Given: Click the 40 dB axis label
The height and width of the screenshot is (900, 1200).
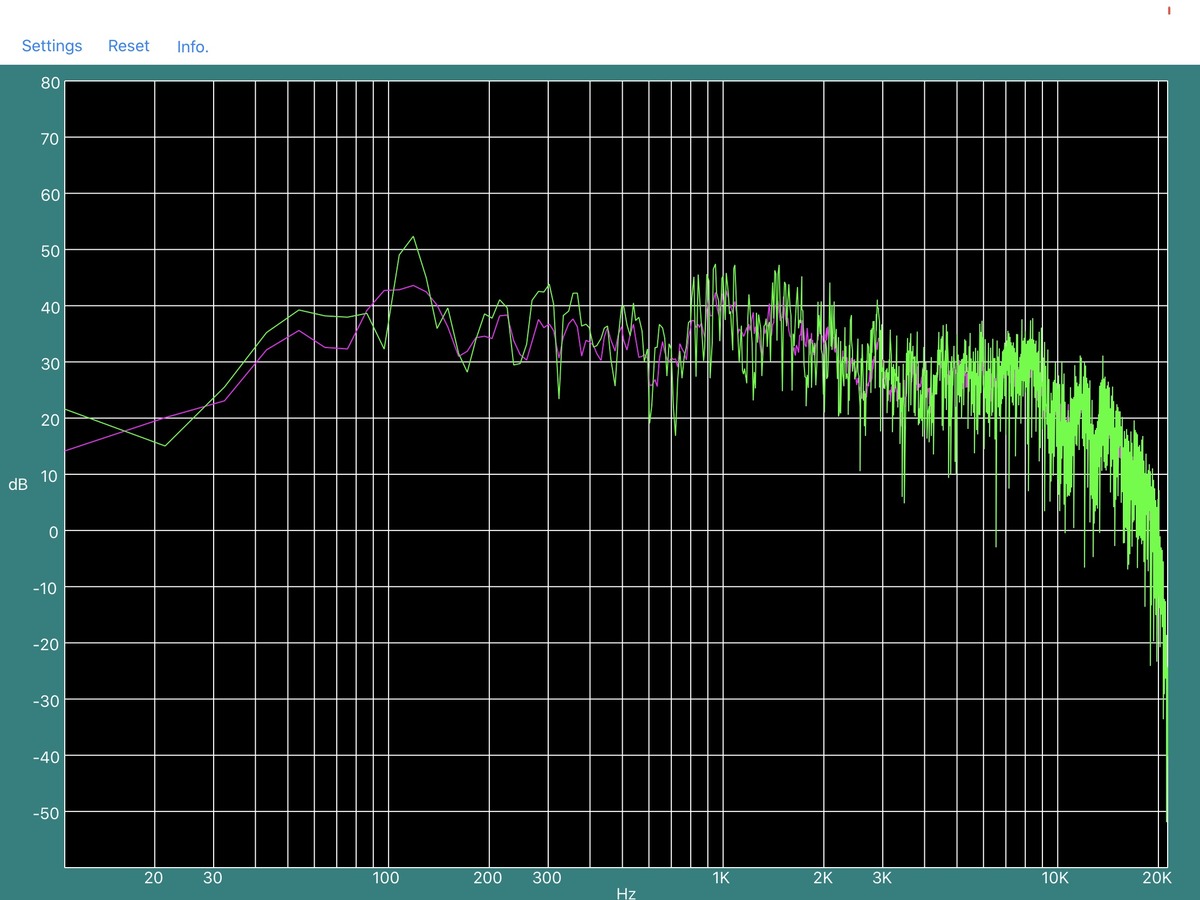Looking at the screenshot, I should point(50,306).
